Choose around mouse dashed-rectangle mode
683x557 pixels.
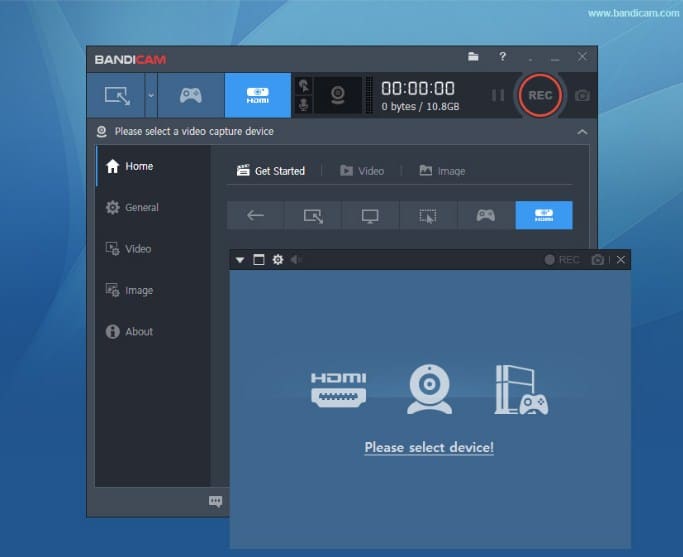coord(428,215)
